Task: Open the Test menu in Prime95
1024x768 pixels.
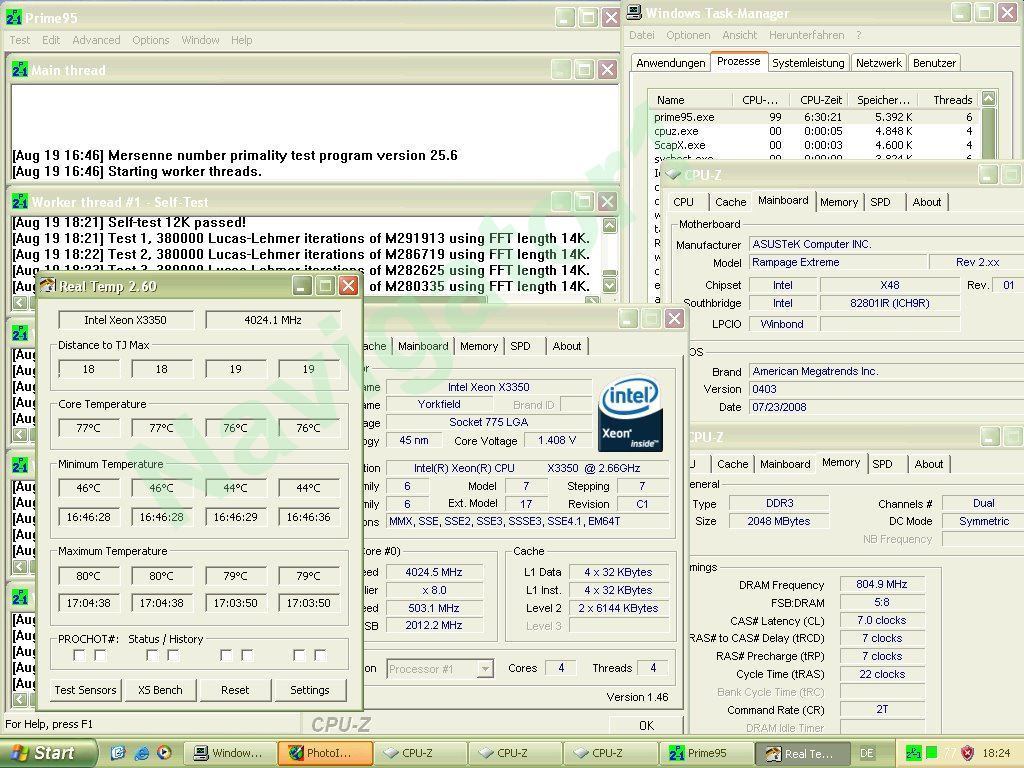Action: [20, 40]
